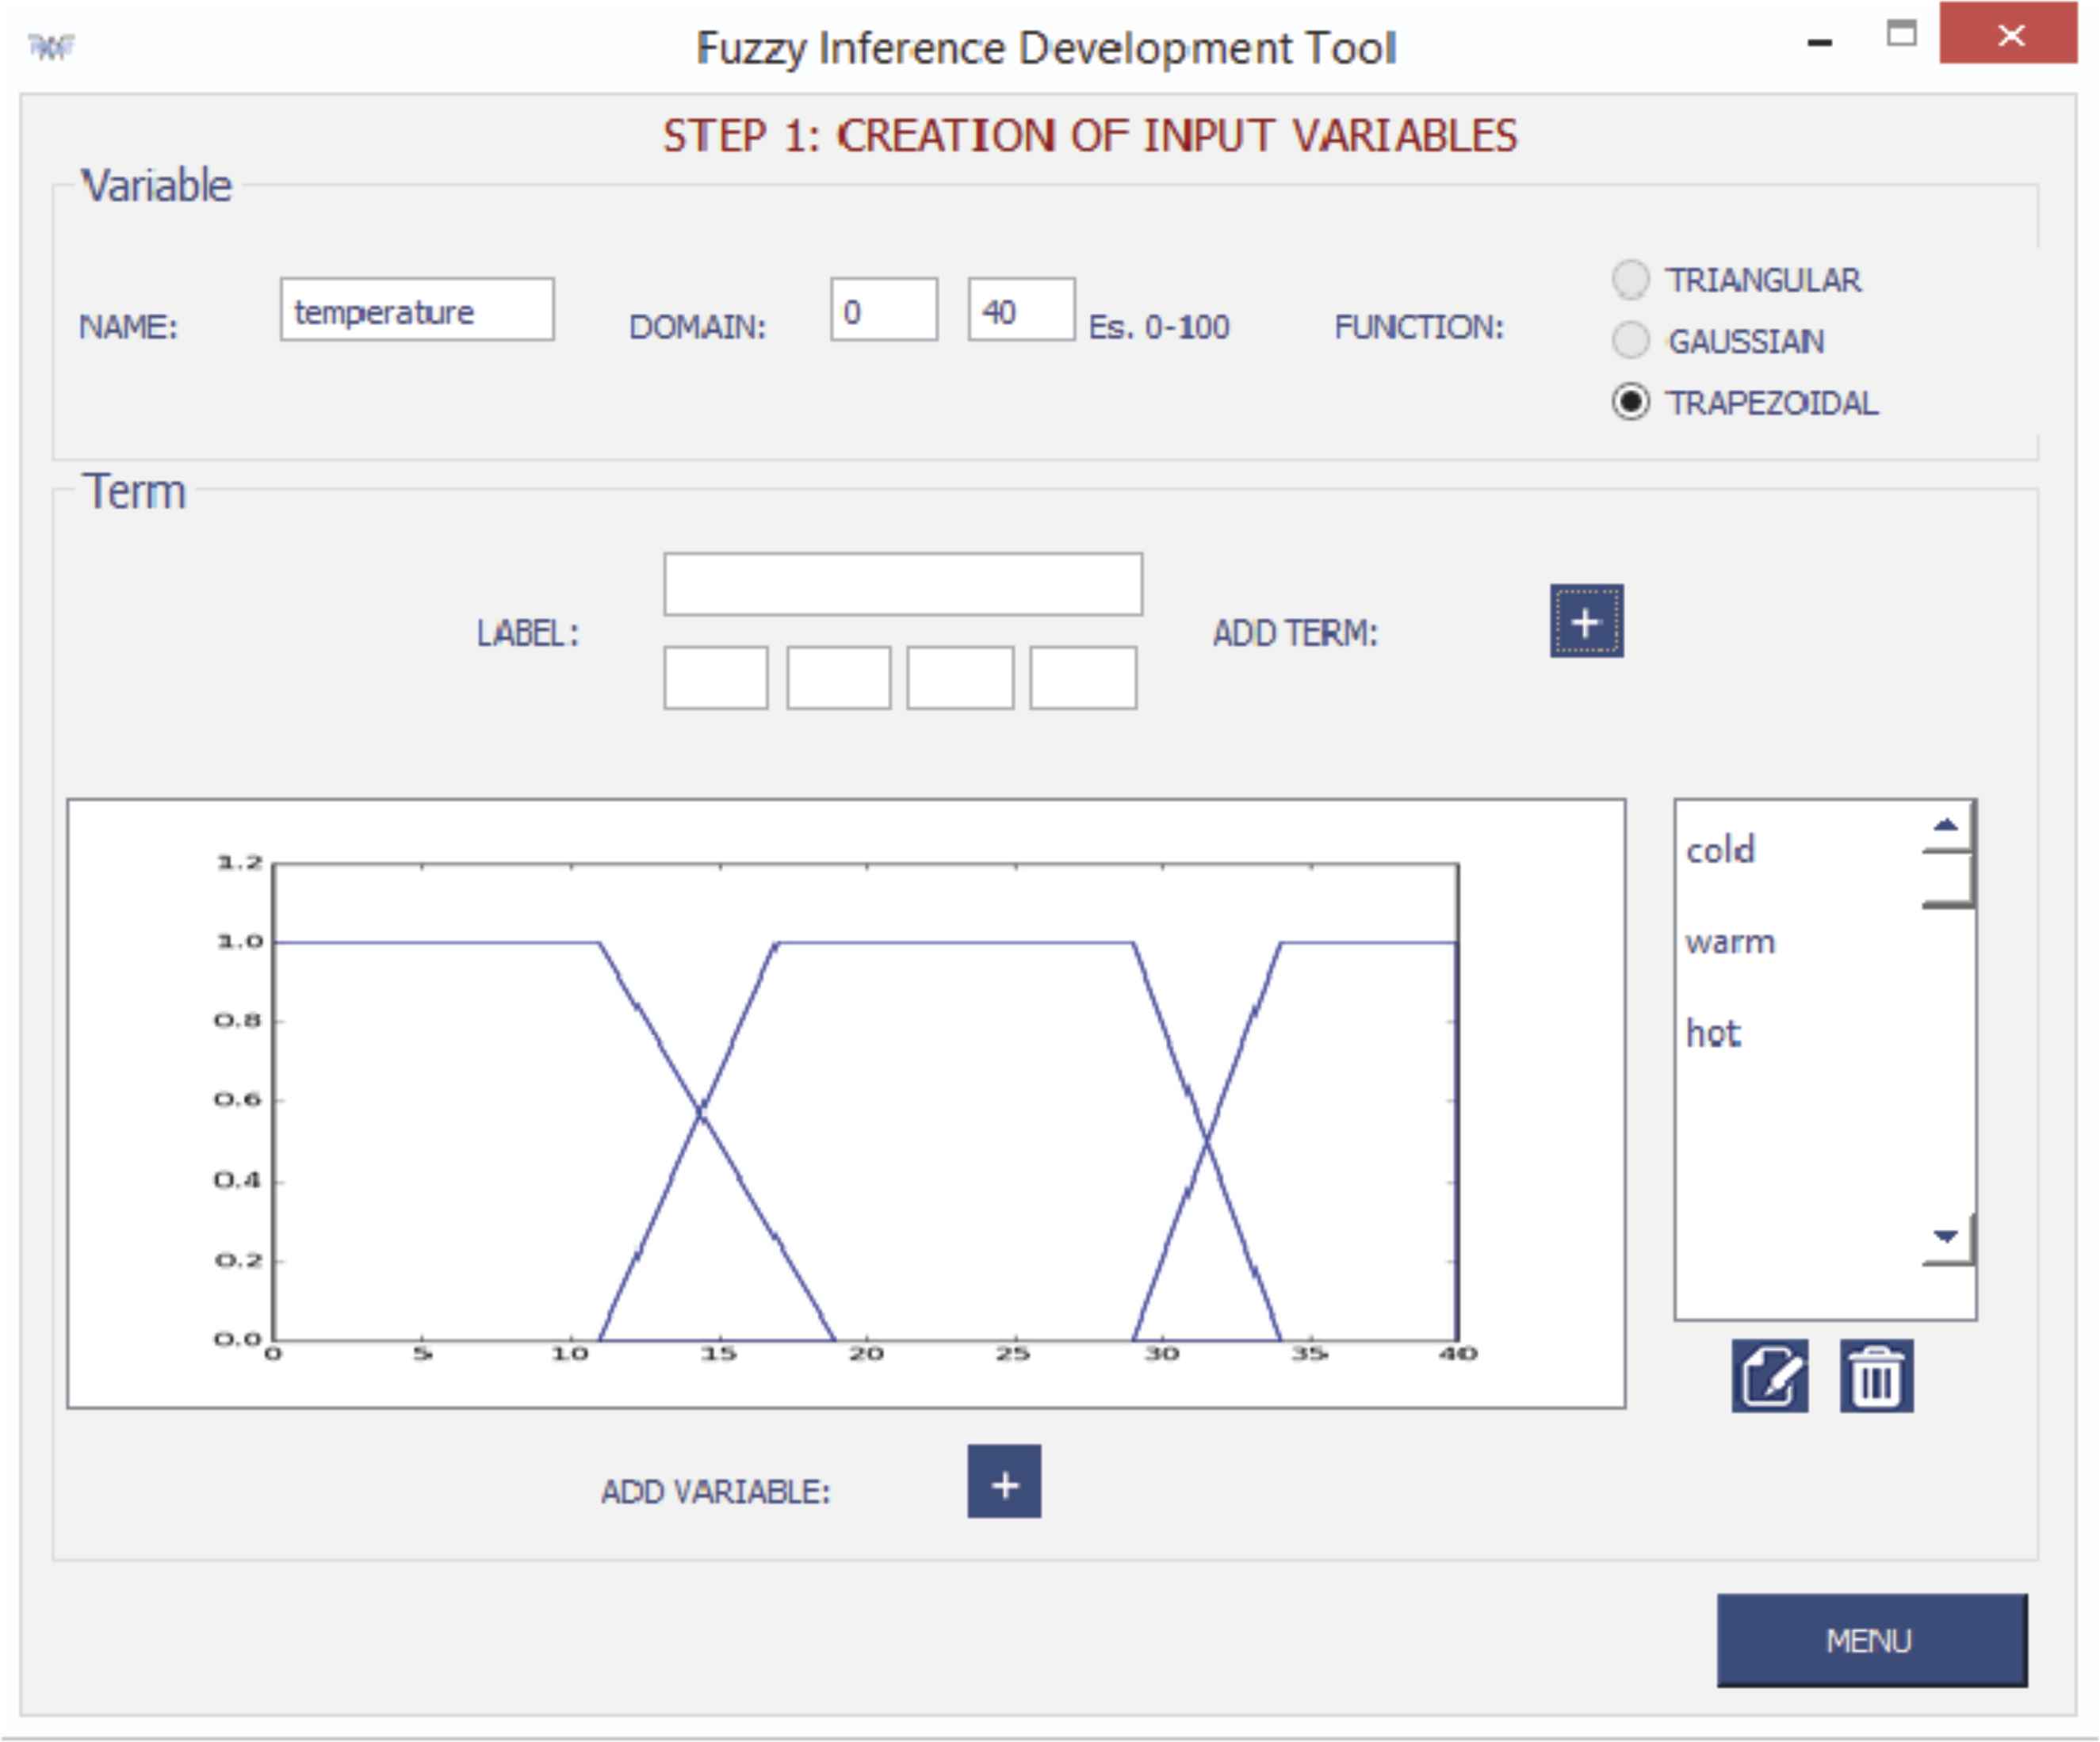This screenshot has height=1742, width=2100.
Task: Click the delete term trash icon
Action: pos(1875,1375)
